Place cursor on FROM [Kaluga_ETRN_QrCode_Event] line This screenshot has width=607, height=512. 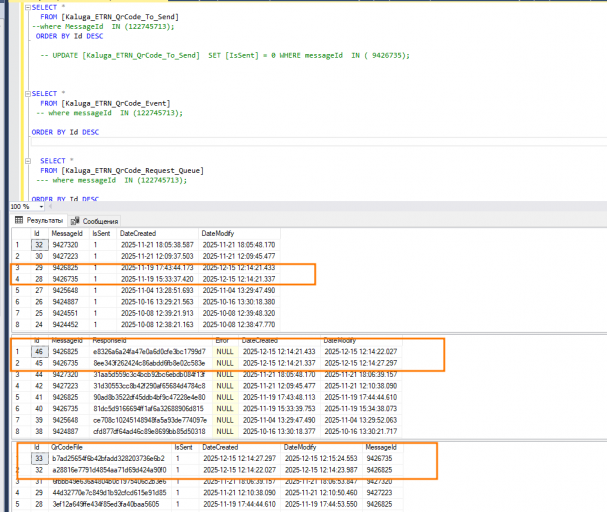[105, 103]
